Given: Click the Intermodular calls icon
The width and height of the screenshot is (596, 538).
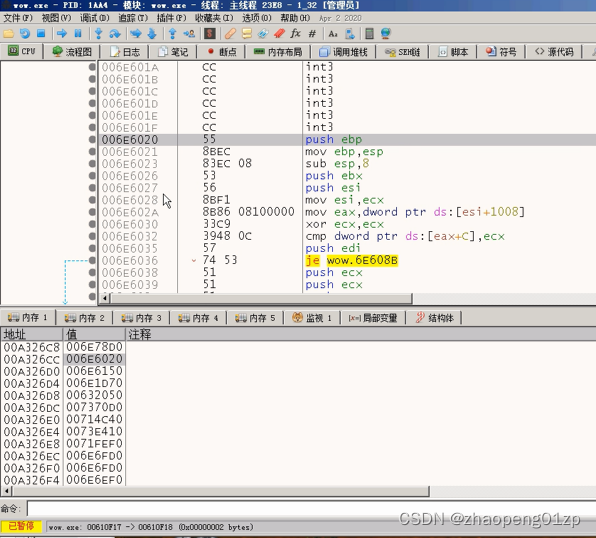Looking at the screenshot, I should [x=349, y=33].
